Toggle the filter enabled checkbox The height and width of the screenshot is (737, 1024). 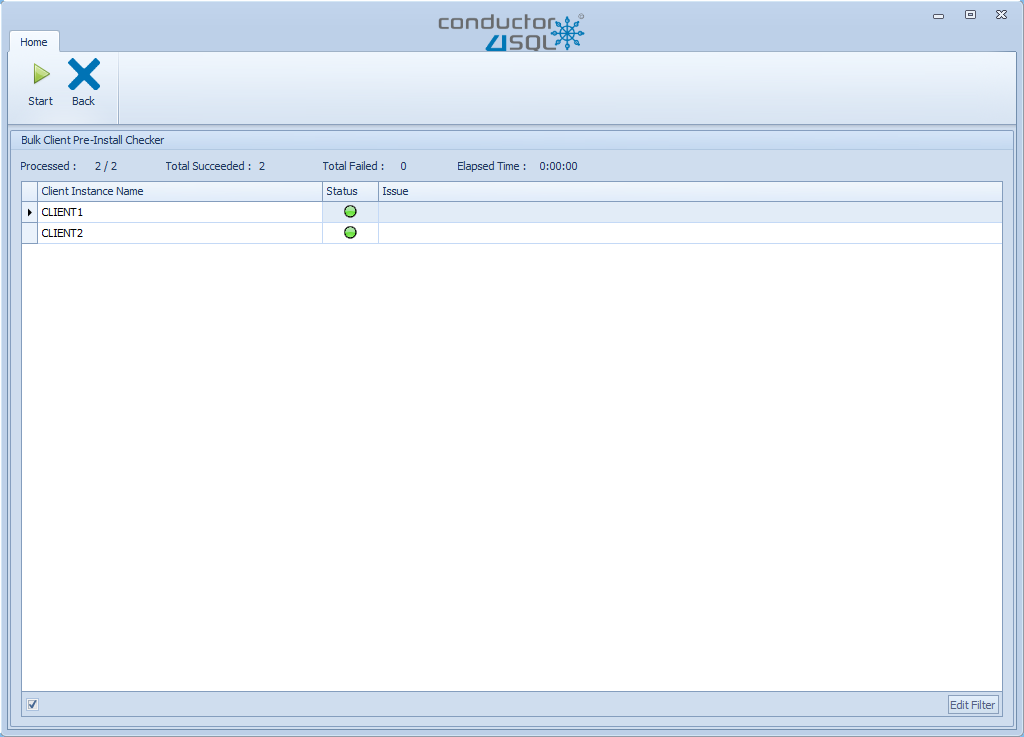[x=33, y=704]
